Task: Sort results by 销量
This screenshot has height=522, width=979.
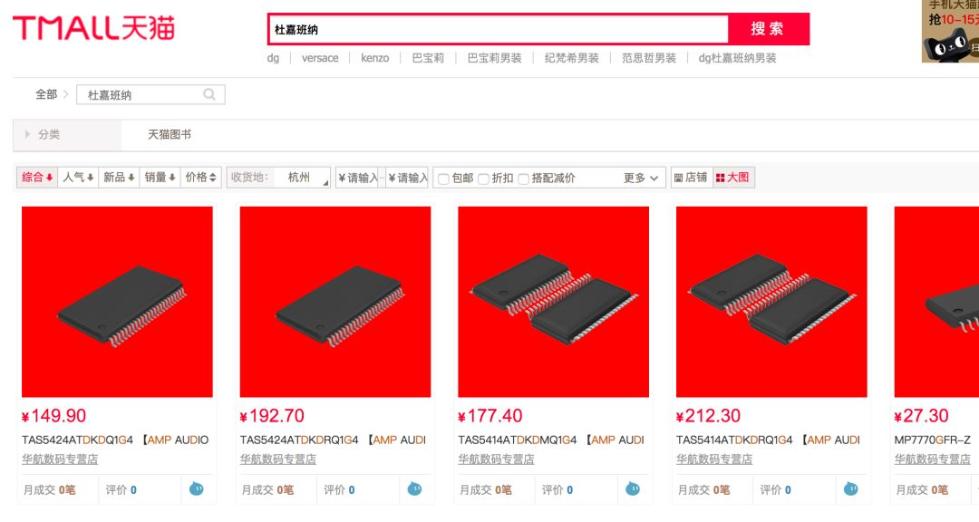Action: pos(160,177)
